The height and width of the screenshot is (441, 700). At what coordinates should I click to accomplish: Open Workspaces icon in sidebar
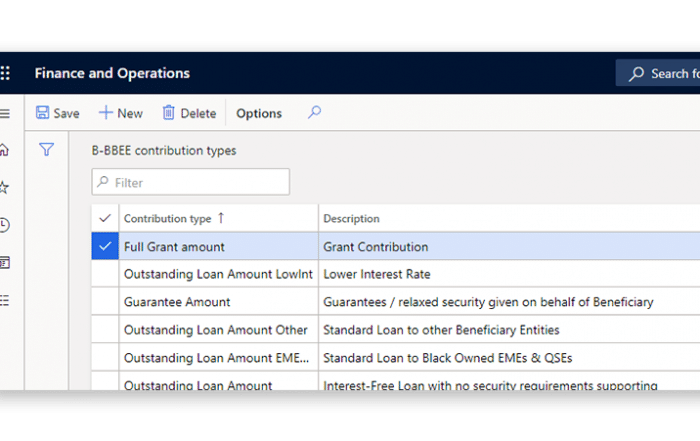tap(5, 262)
